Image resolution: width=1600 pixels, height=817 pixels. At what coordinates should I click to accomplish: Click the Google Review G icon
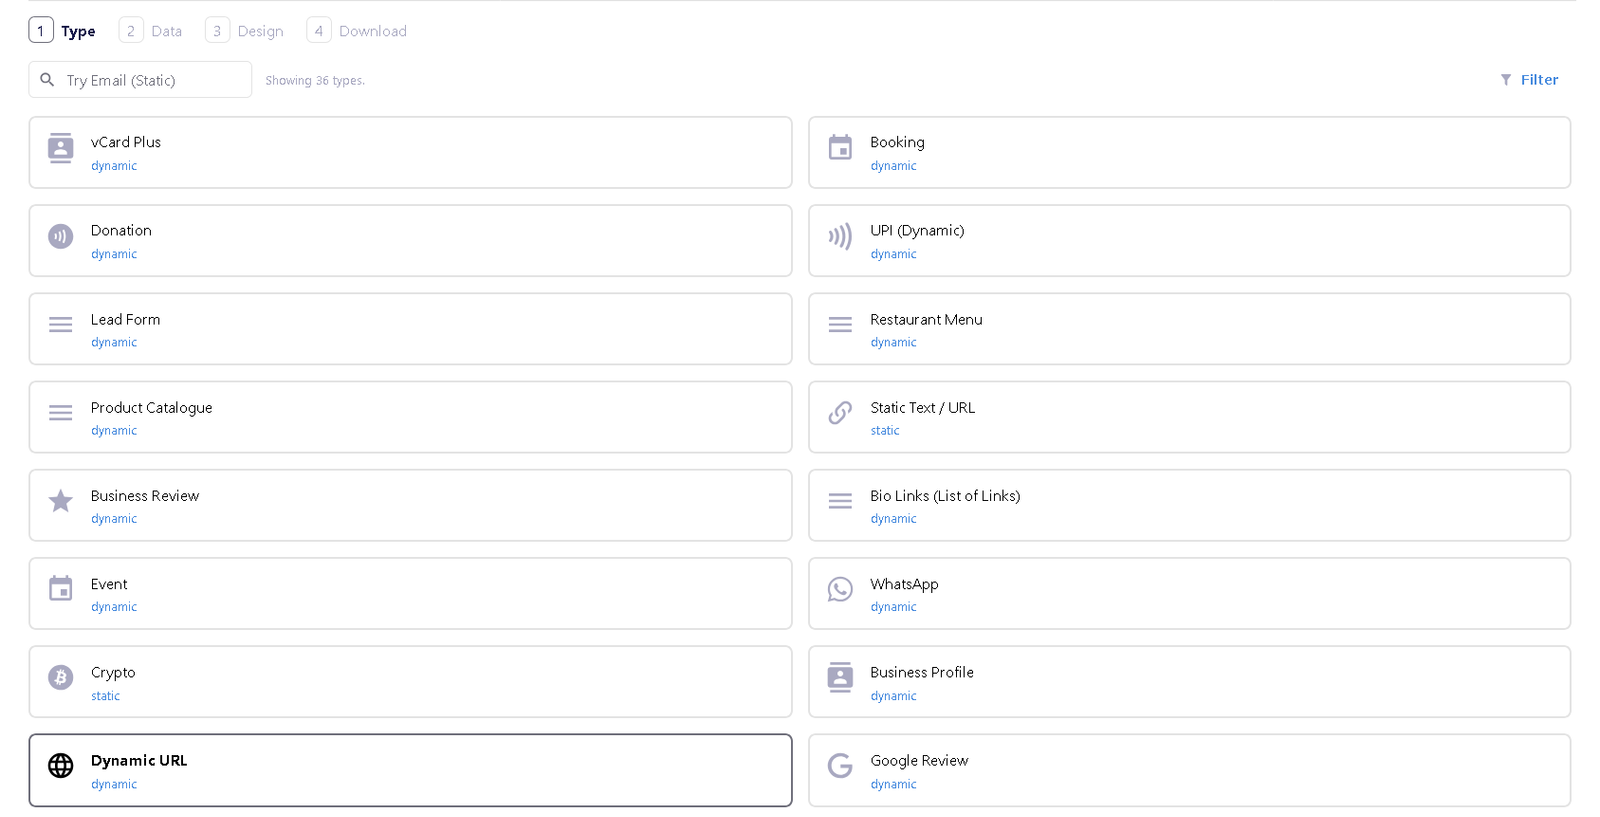point(840,765)
